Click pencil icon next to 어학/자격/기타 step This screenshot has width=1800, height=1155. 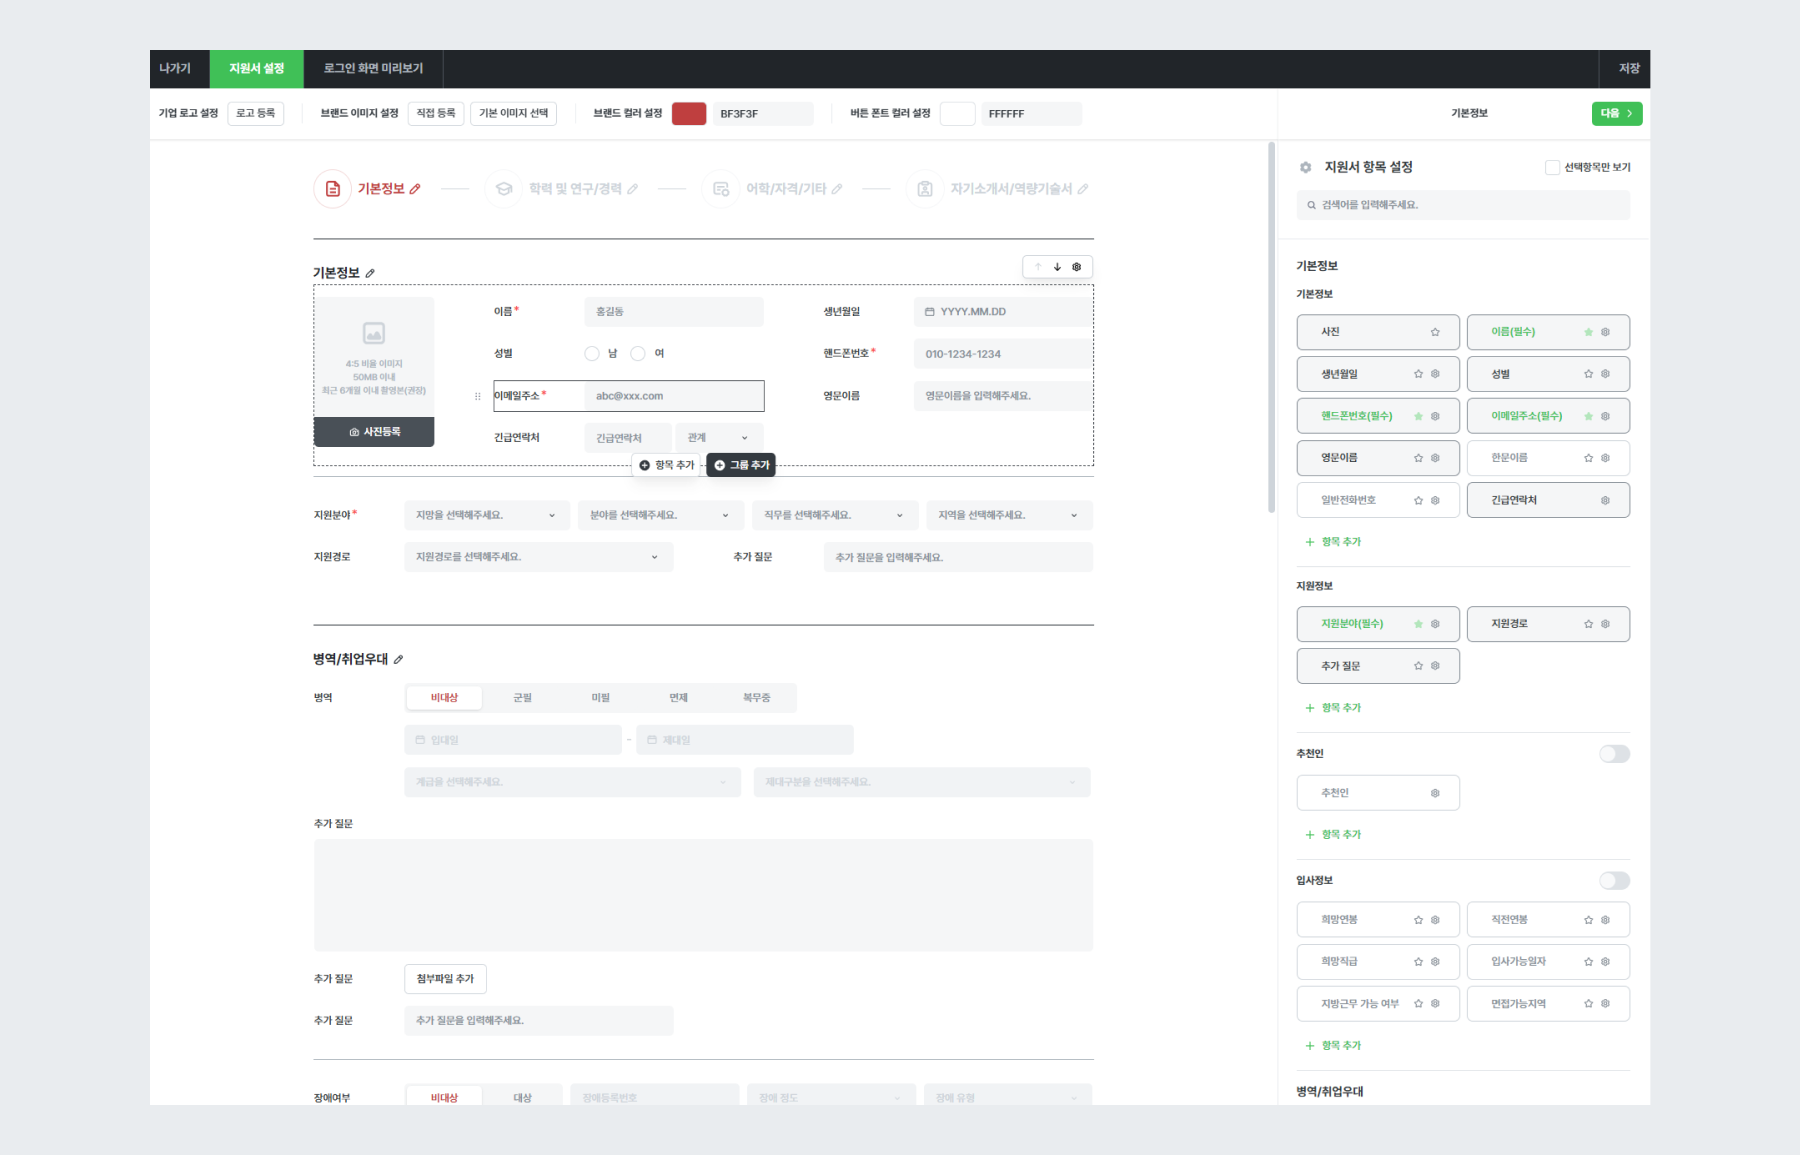[836, 189]
